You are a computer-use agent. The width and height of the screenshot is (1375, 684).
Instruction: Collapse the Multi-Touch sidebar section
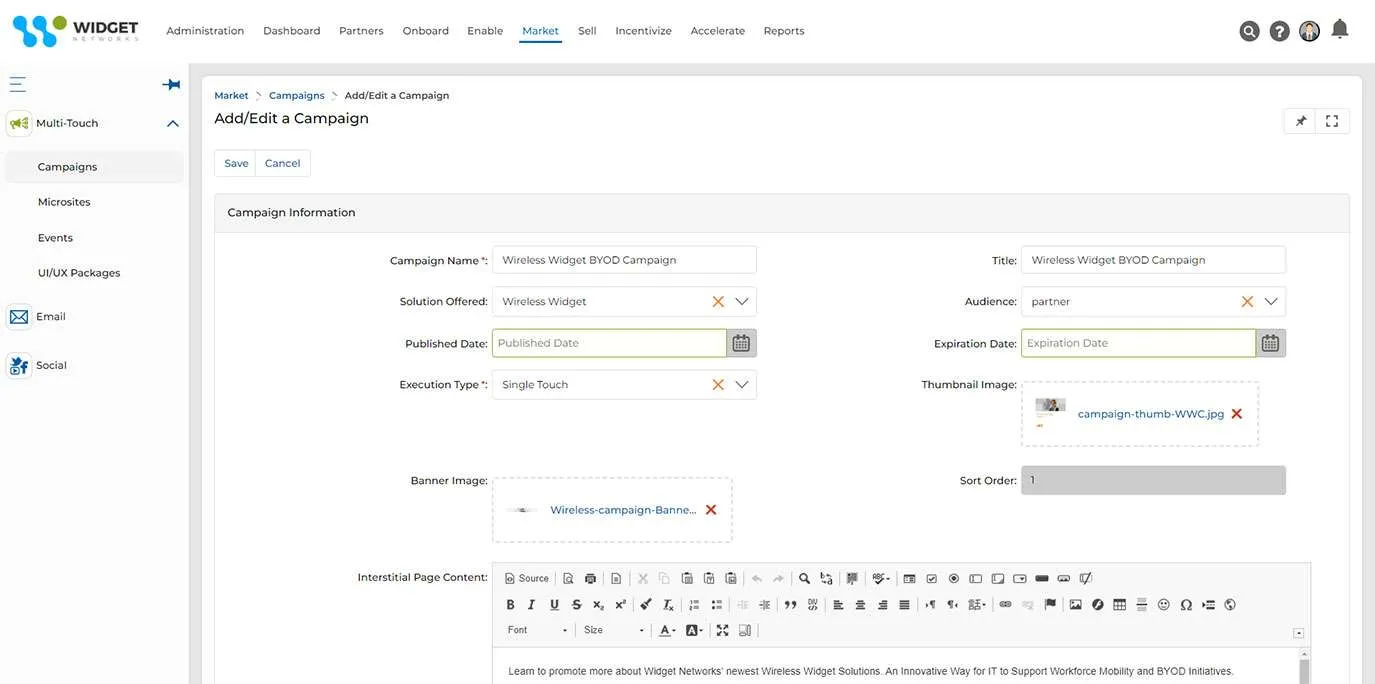coord(172,124)
